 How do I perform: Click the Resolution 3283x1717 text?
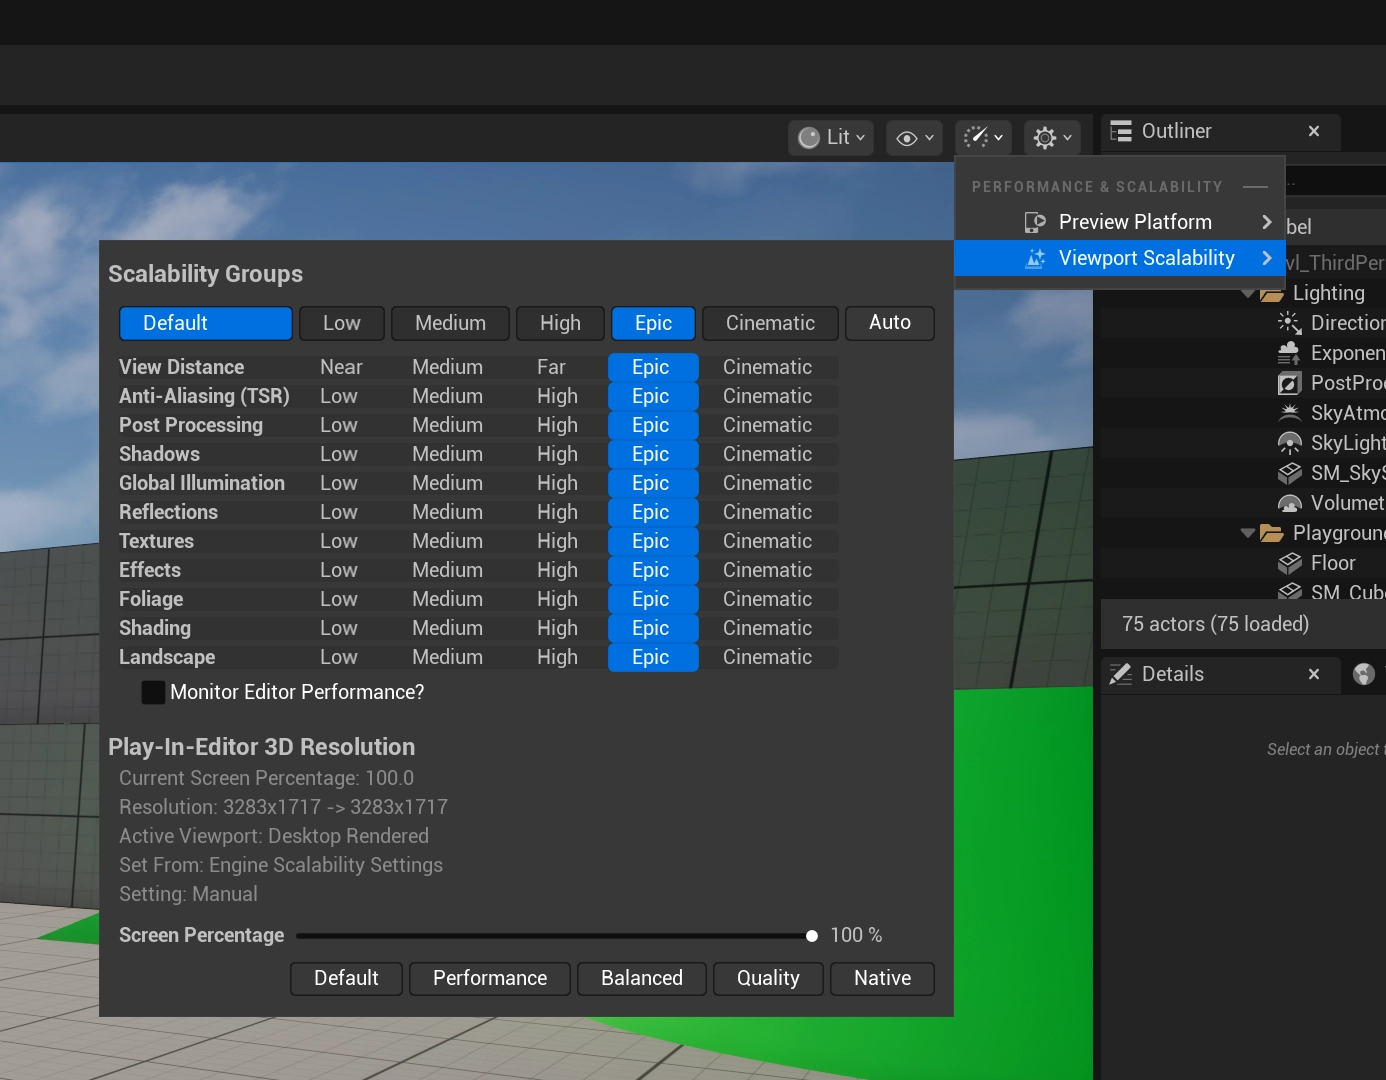283,807
